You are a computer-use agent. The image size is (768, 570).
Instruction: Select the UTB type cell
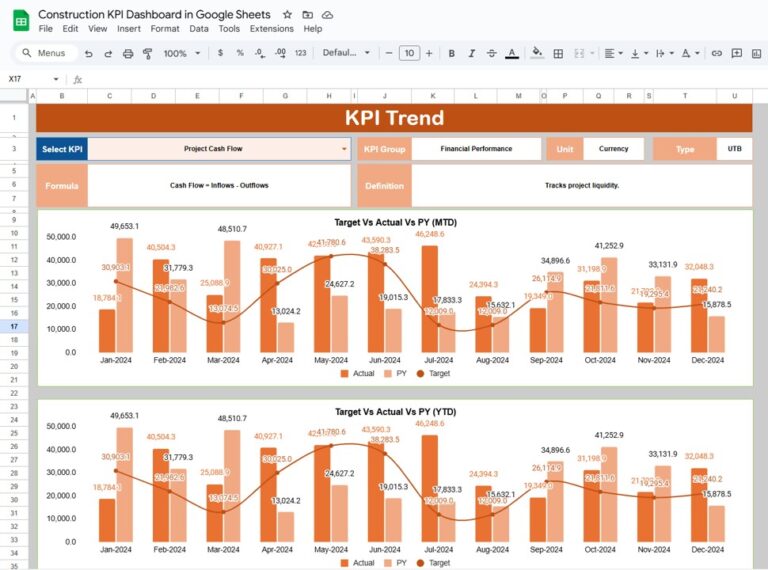point(734,148)
